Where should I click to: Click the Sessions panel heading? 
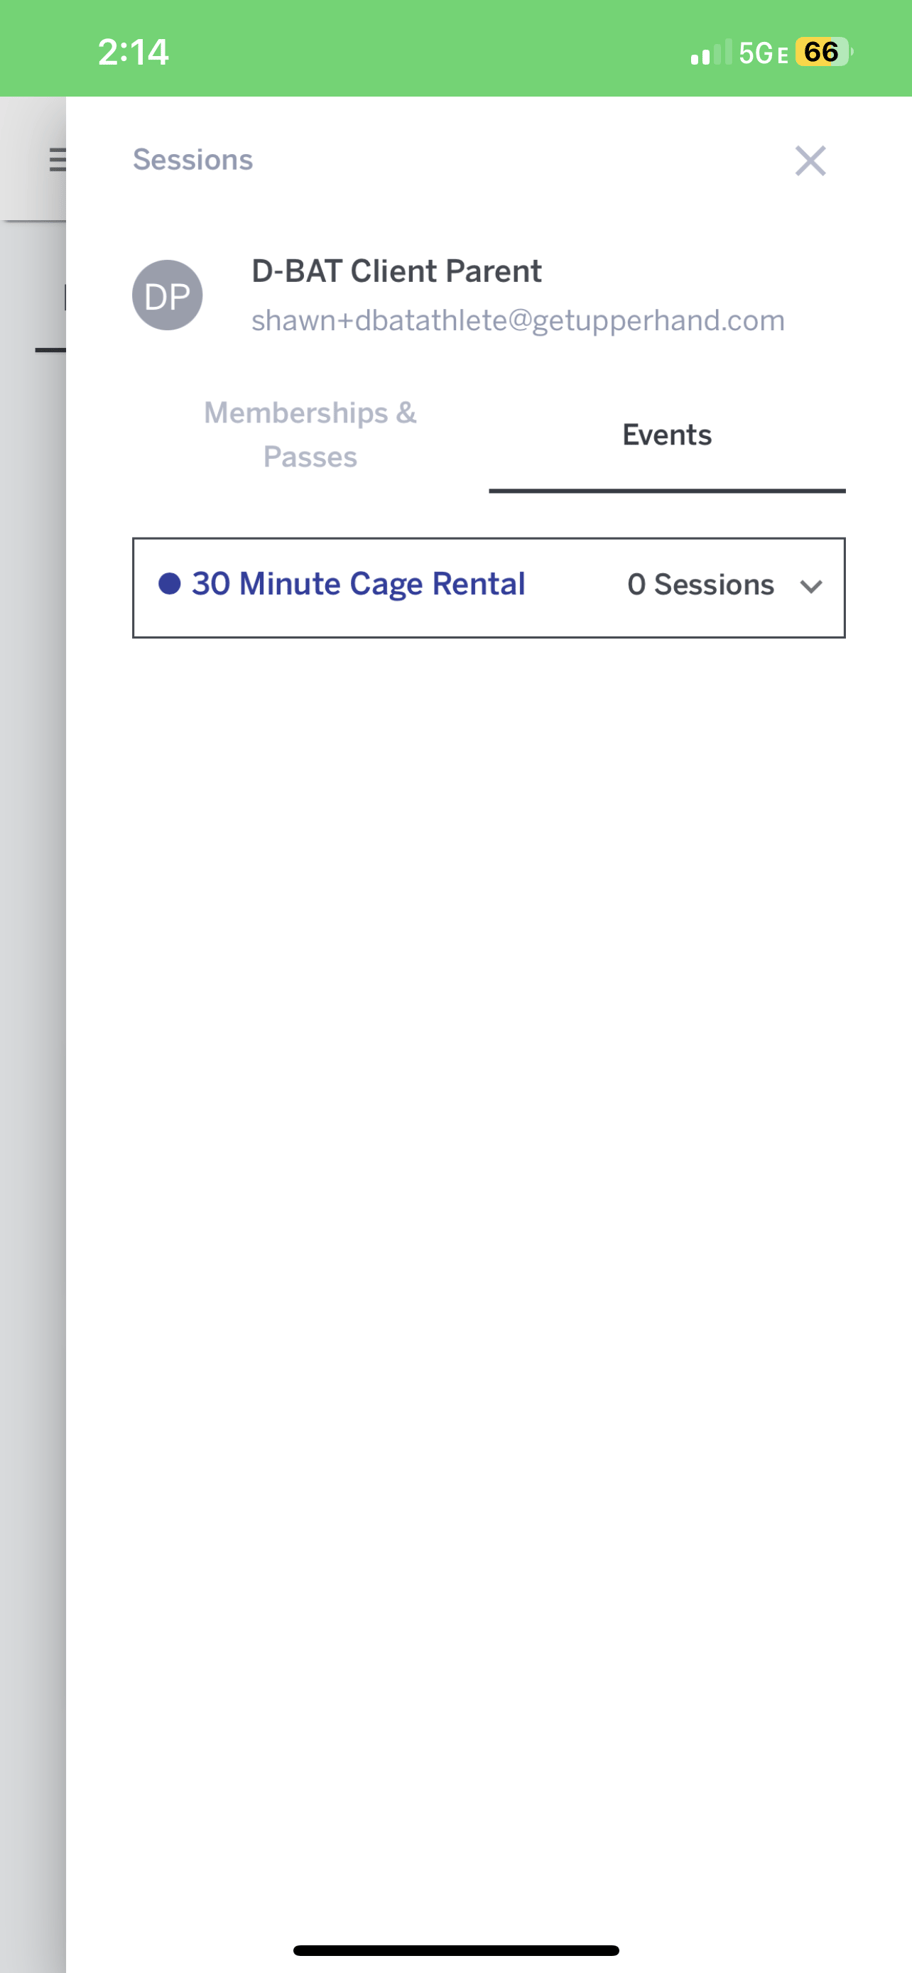192,160
